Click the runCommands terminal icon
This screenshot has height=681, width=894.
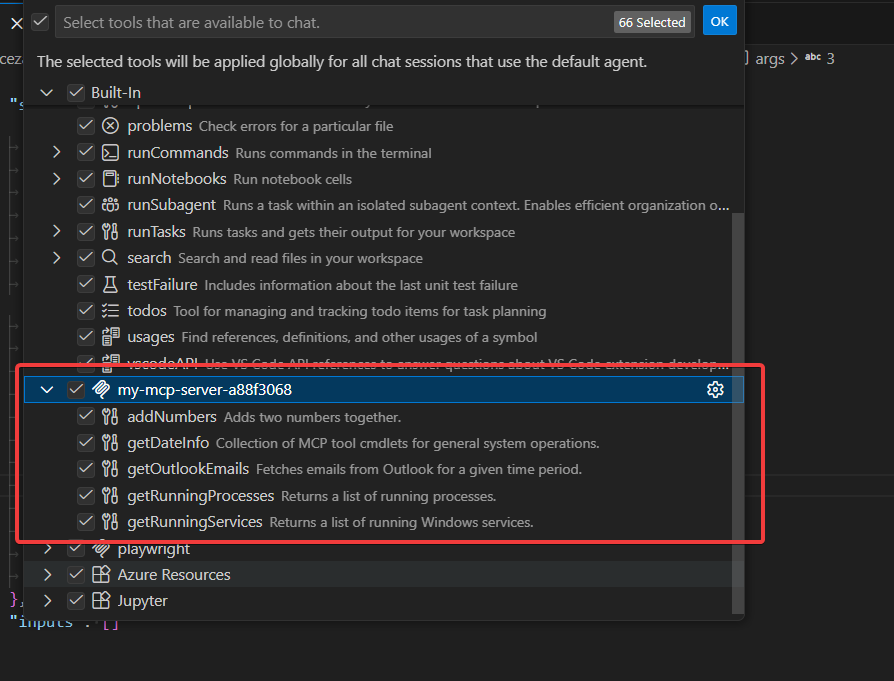(110, 152)
